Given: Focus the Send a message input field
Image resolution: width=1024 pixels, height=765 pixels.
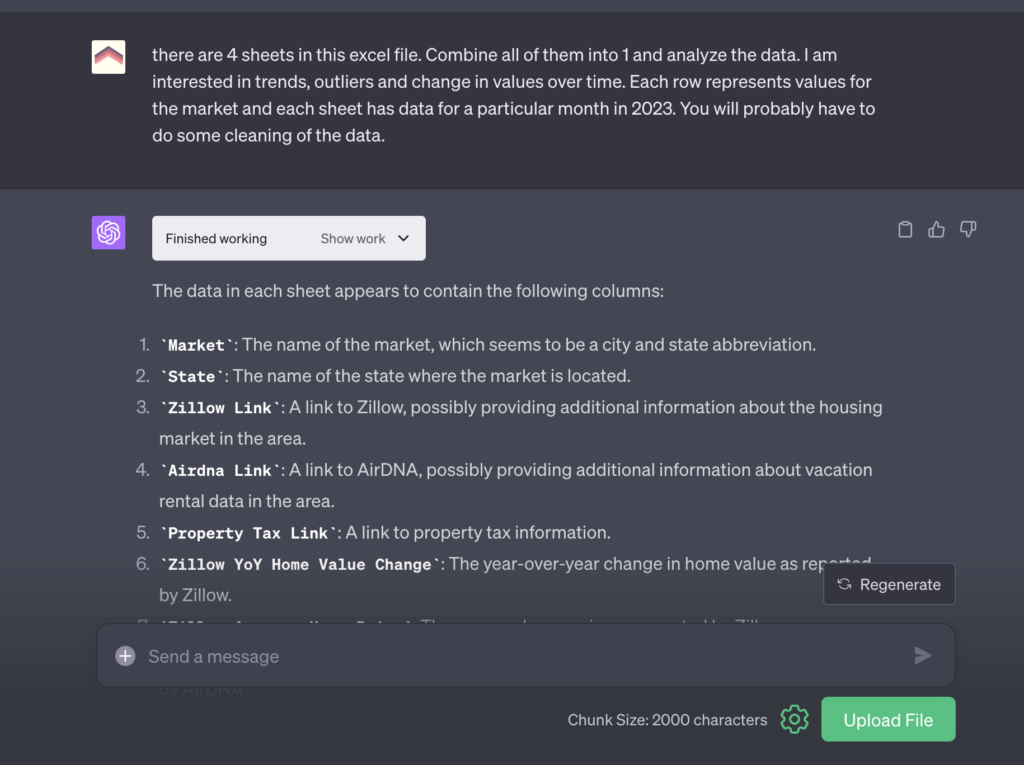Looking at the screenshot, I should pos(520,656).
